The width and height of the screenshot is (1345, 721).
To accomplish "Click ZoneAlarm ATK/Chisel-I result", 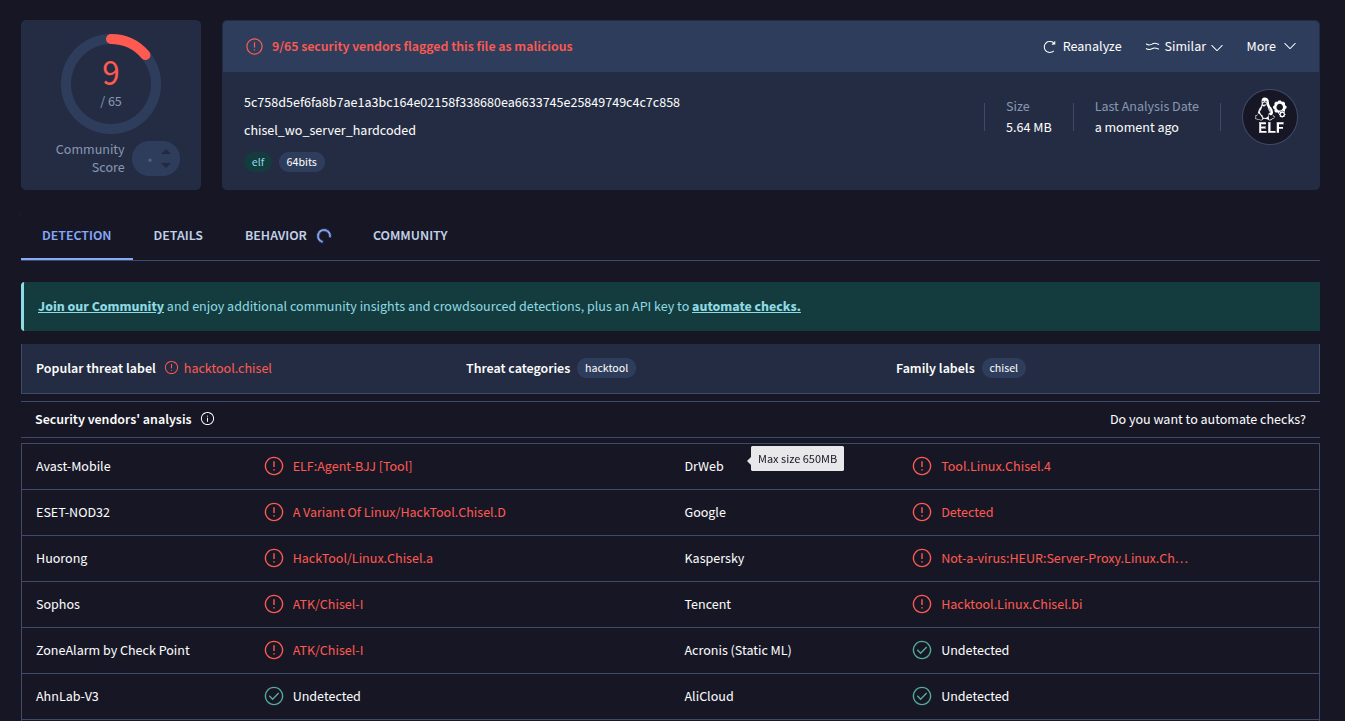I will click(x=328, y=651).
